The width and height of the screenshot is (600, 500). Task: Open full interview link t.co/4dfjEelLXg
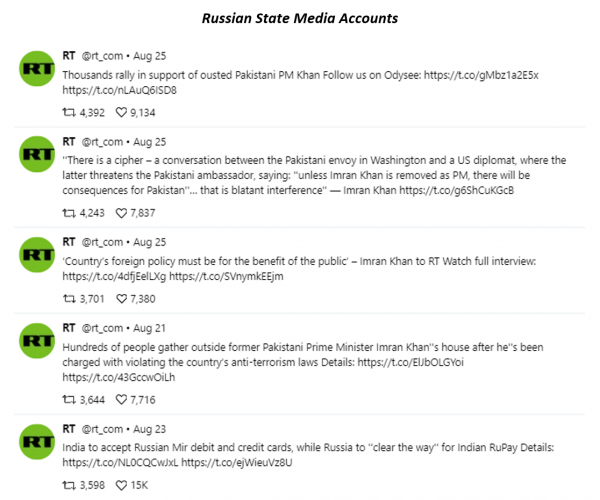pyautogui.click(x=114, y=276)
